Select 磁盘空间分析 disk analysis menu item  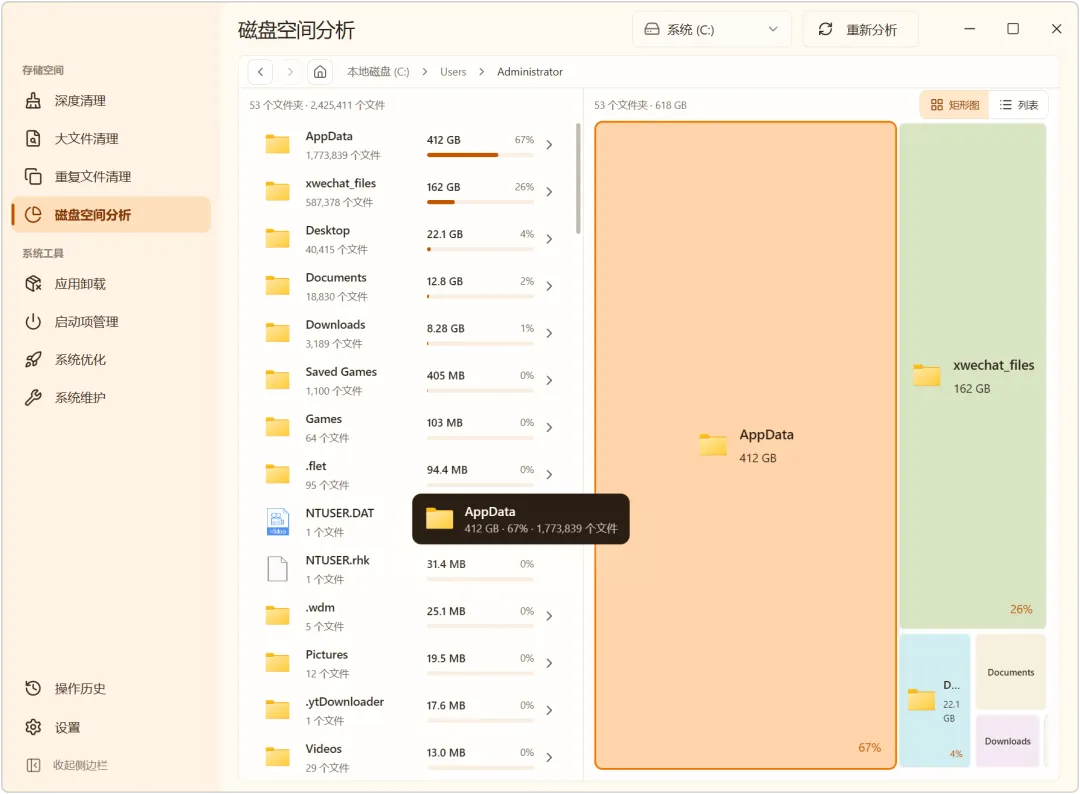[x=111, y=215]
